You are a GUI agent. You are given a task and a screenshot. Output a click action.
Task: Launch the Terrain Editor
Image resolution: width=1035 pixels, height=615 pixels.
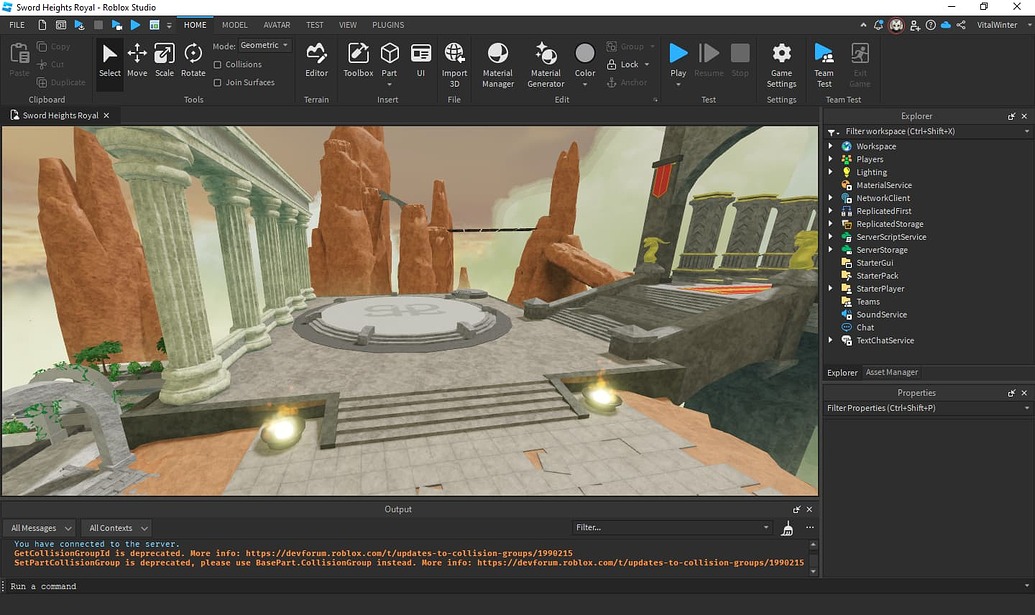316,60
